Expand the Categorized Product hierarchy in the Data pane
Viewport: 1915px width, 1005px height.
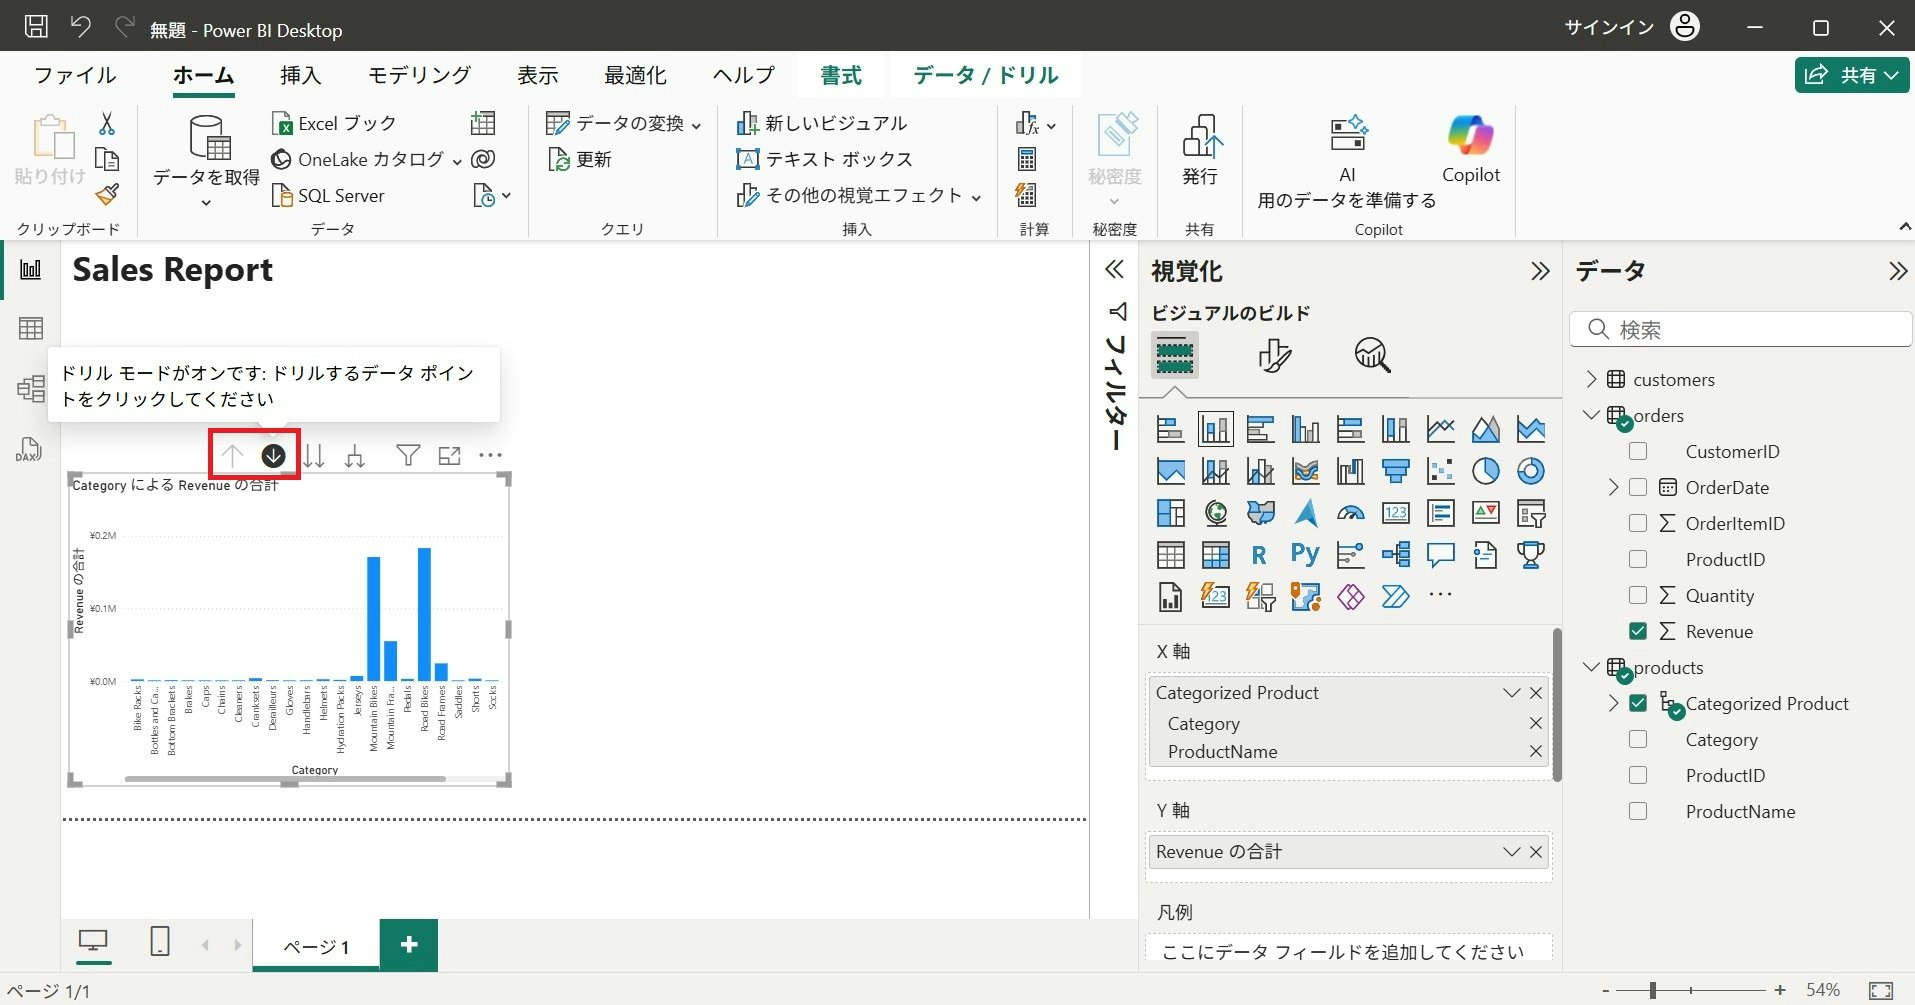(x=1613, y=704)
